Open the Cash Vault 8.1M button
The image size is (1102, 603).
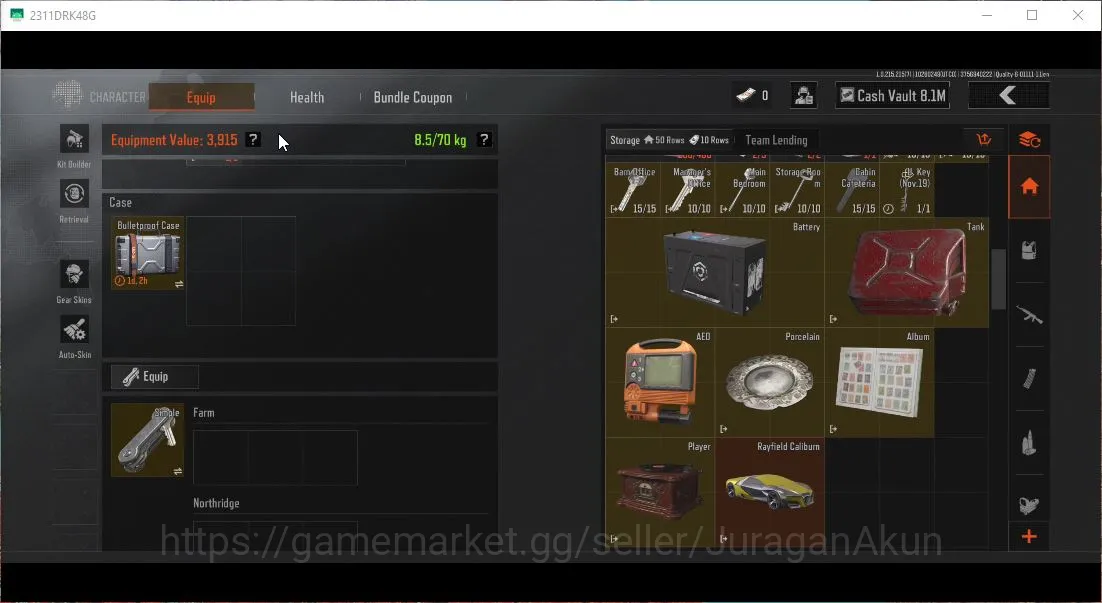[893, 96]
